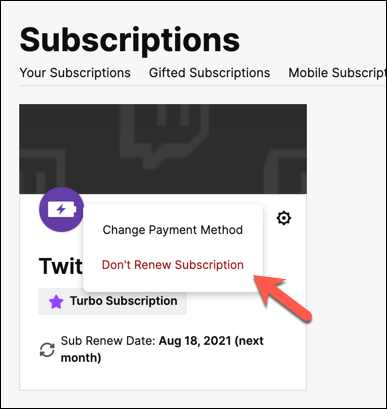Click the purple star icon
The height and width of the screenshot is (409, 387).
tap(56, 302)
